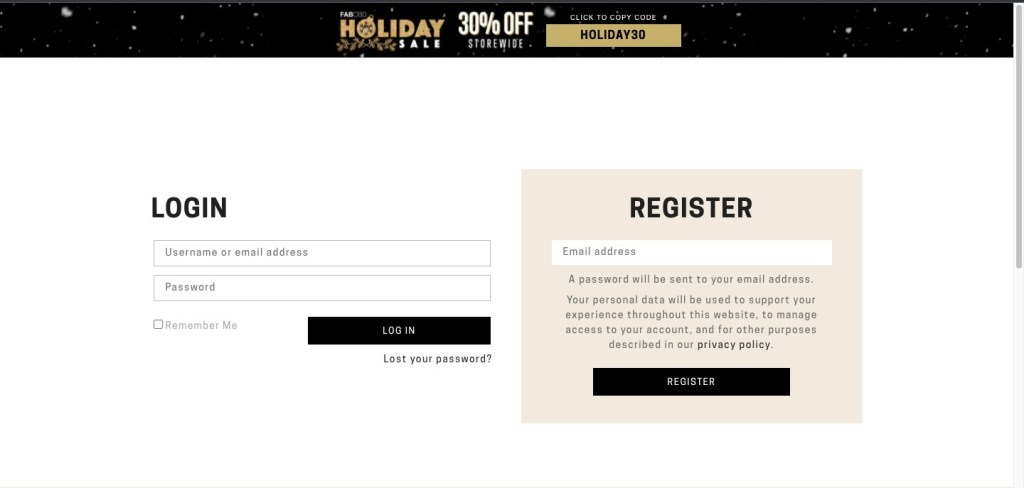Screen dimensions: 1024x488
Task: Click the Remember Me label text
Action: pyautogui.click(x=201, y=325)
